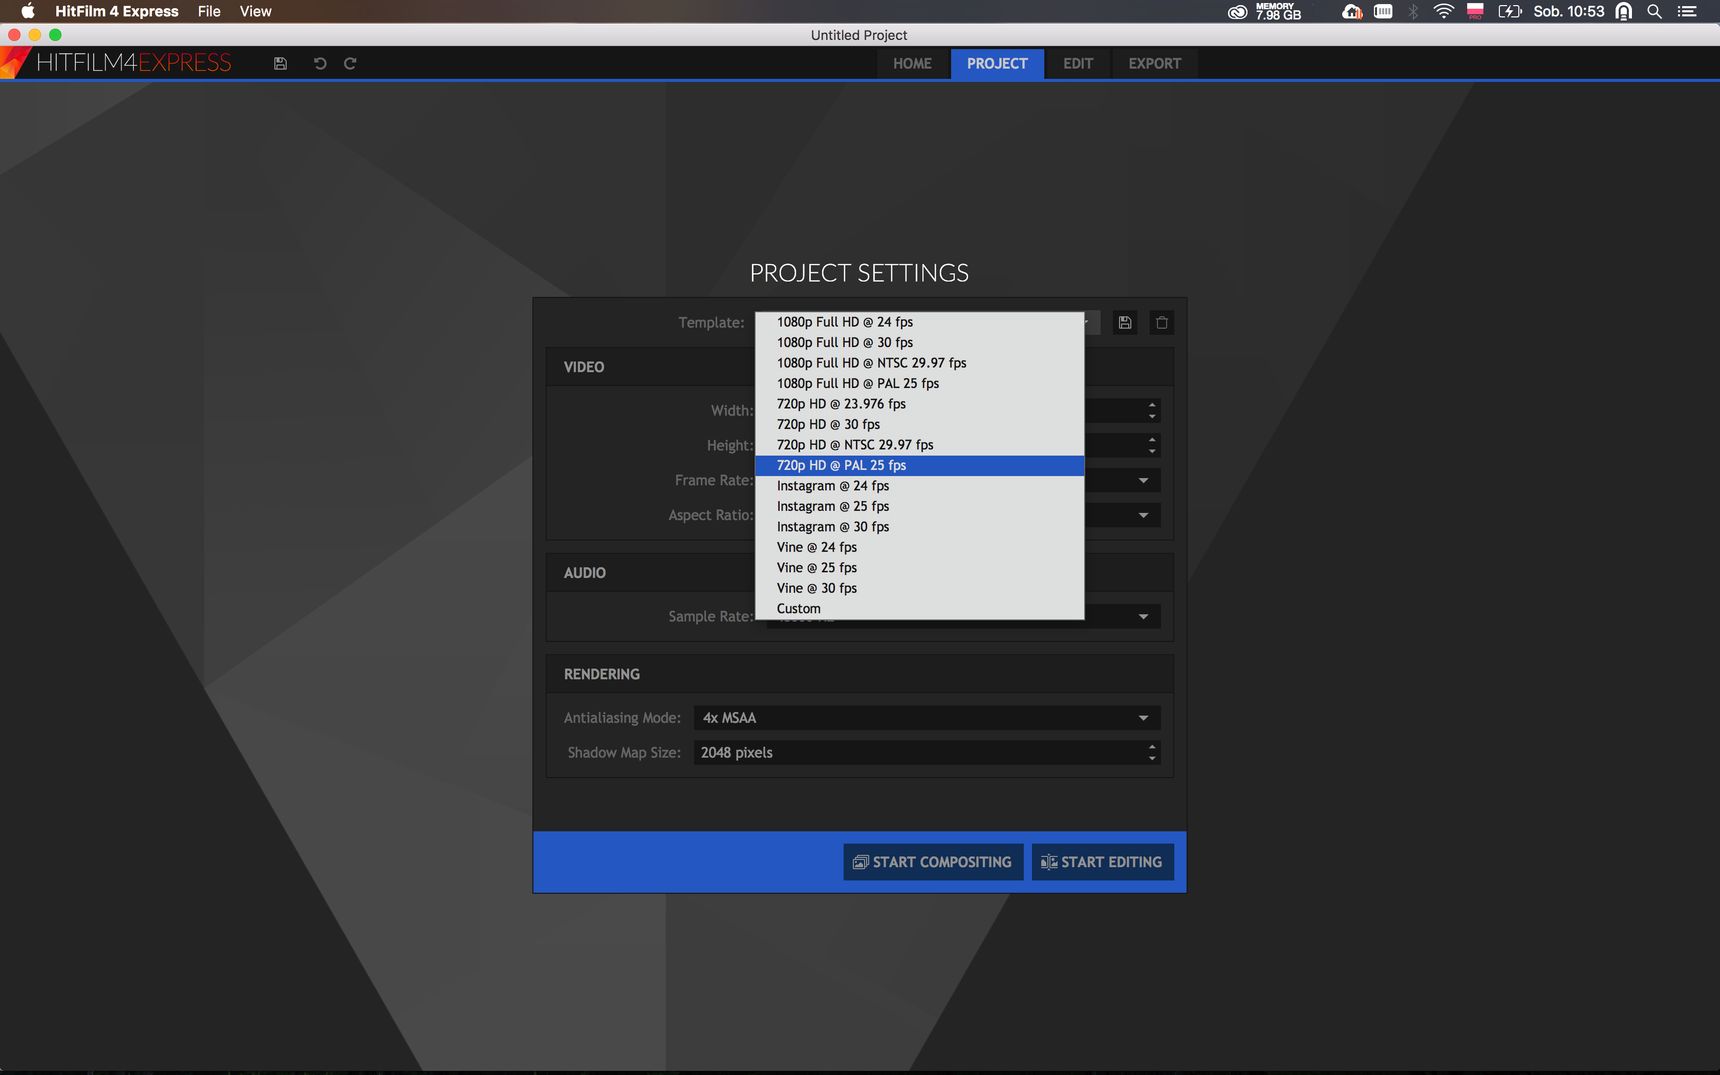Choose Vine @ 25 fps template
This screenshot has width=1720, height=1075.
click(919, 568)
